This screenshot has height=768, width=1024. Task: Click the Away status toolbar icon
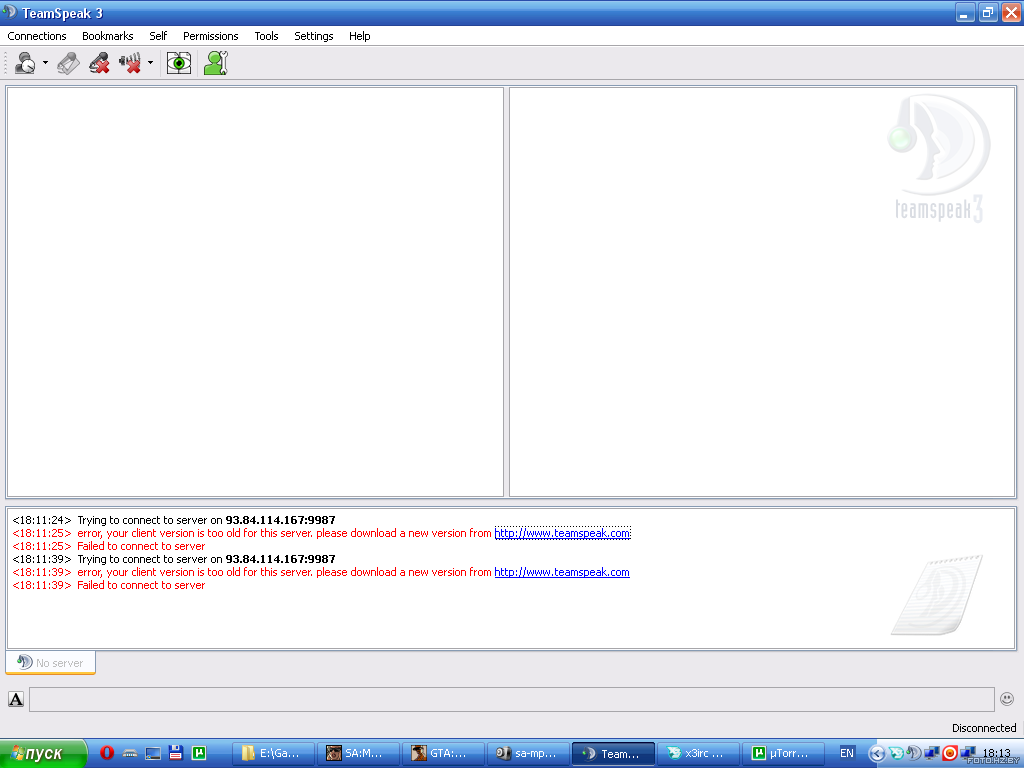[25, 63]
